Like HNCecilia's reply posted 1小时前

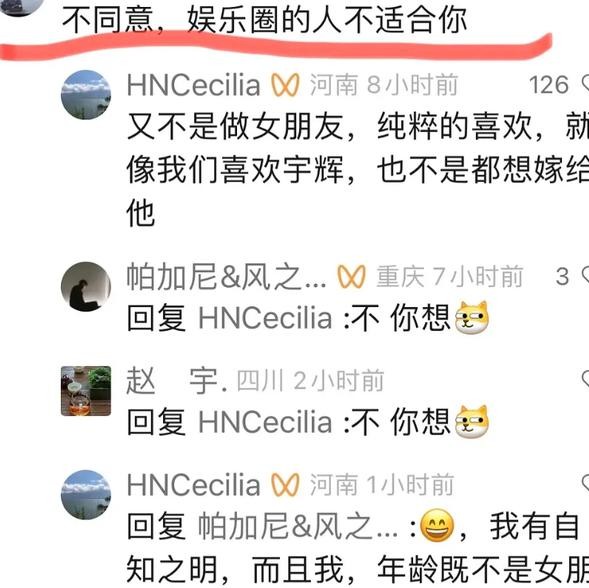pyautogui.click(x=585, y=483)
